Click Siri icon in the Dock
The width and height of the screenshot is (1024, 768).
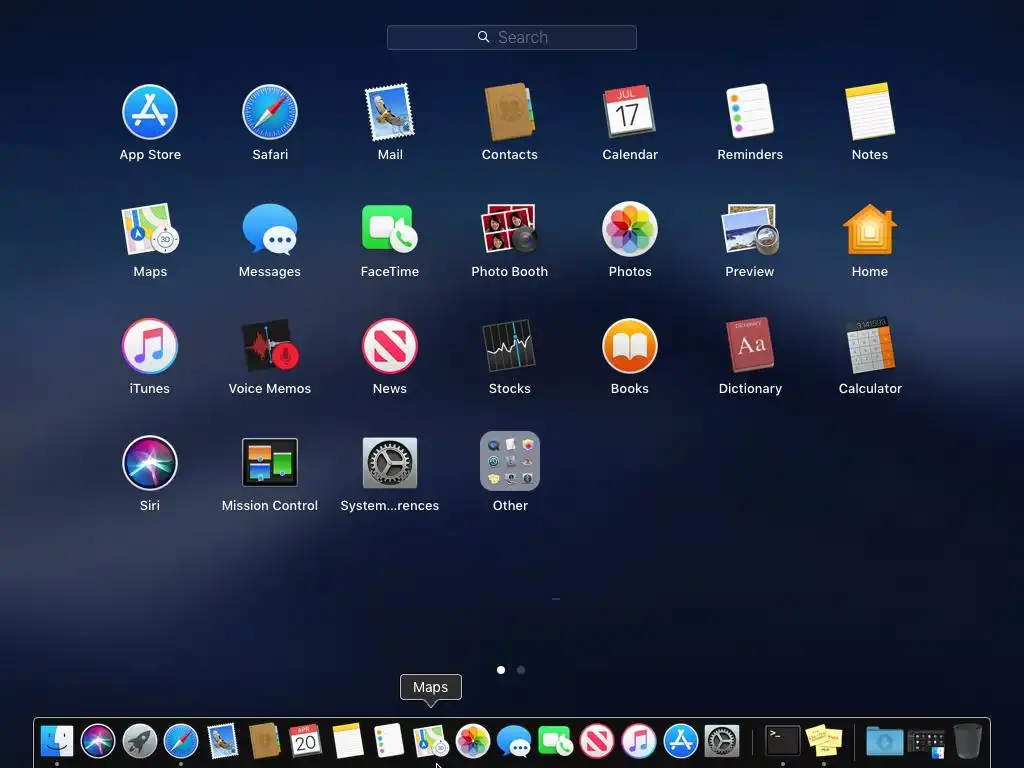coord(98,741)
